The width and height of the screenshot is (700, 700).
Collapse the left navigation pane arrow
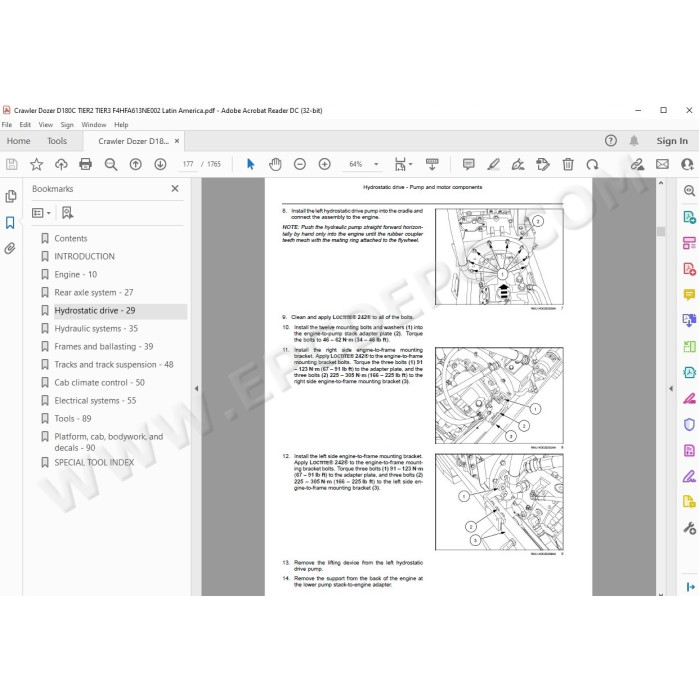point(196,388)
